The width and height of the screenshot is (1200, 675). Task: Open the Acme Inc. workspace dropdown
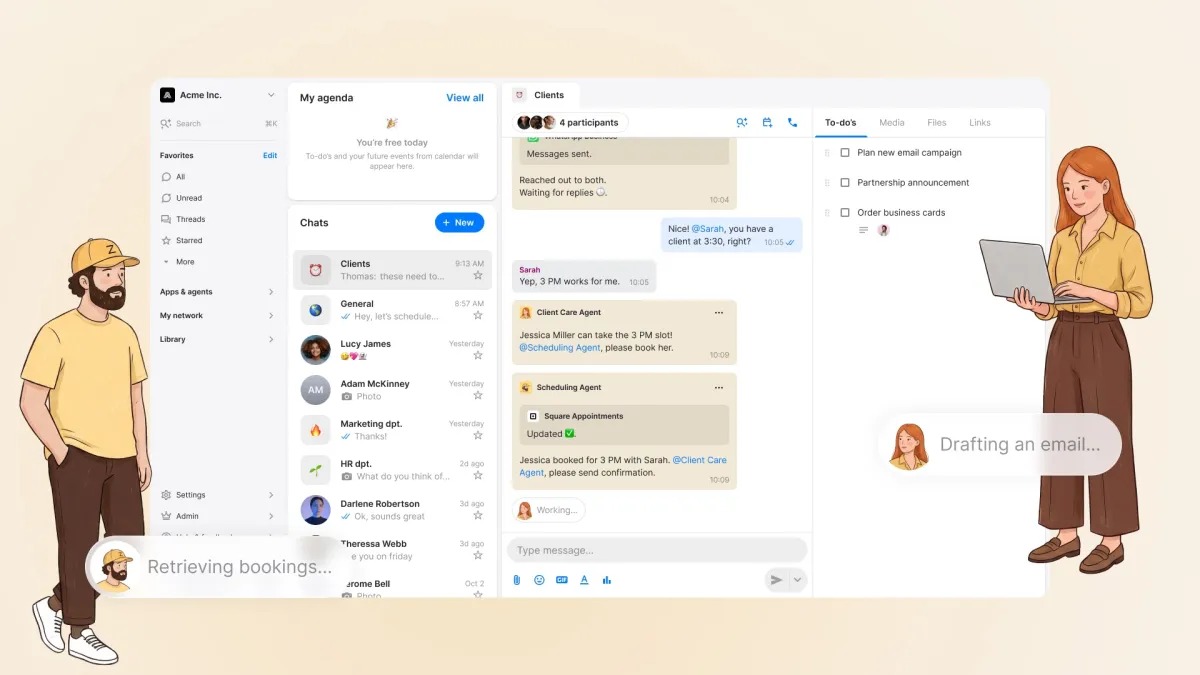click(x=271, y=95)
